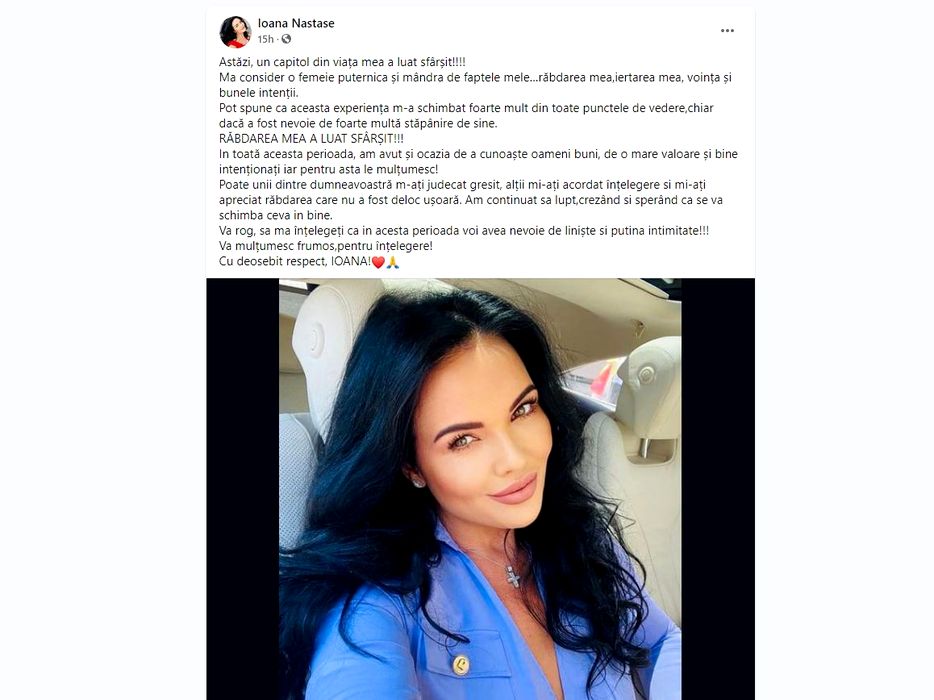
Task: Click the line starting 'Astăzi, un capitol'
Action: [342, 62]
